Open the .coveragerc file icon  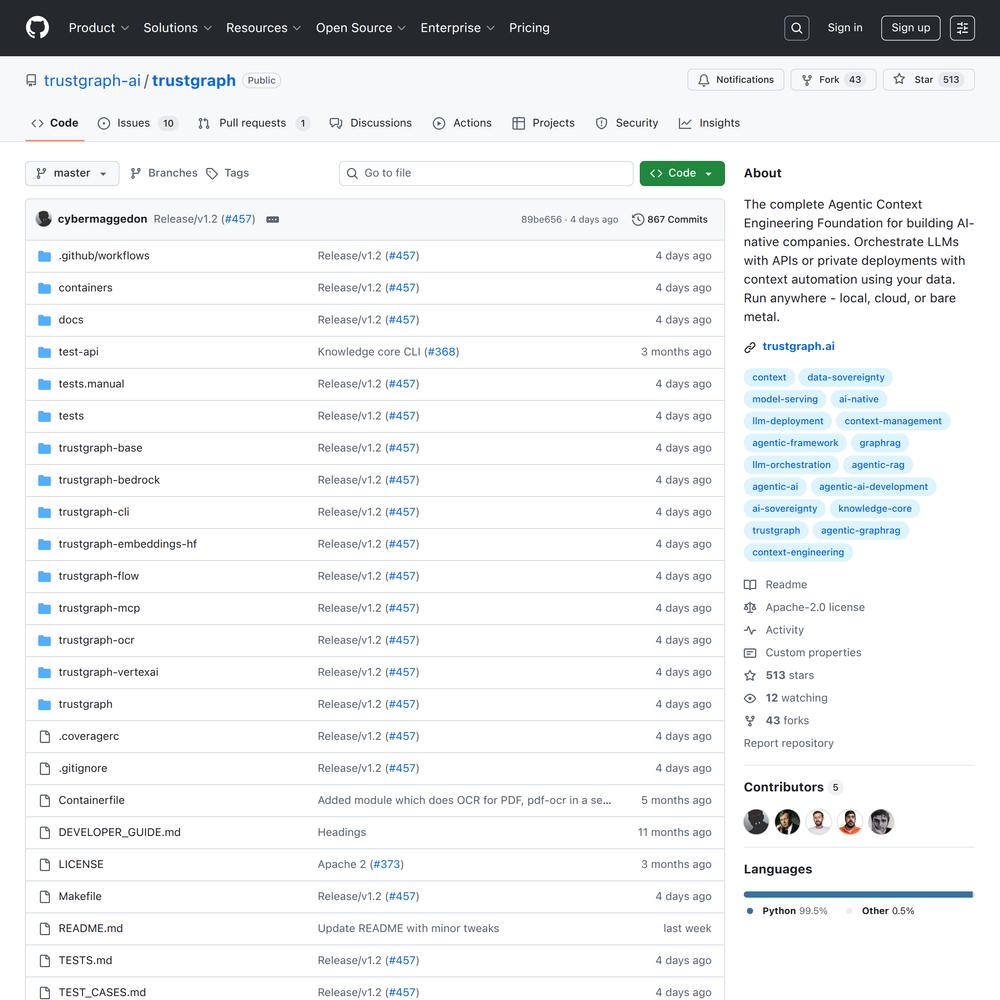click(x=45, y=737)
